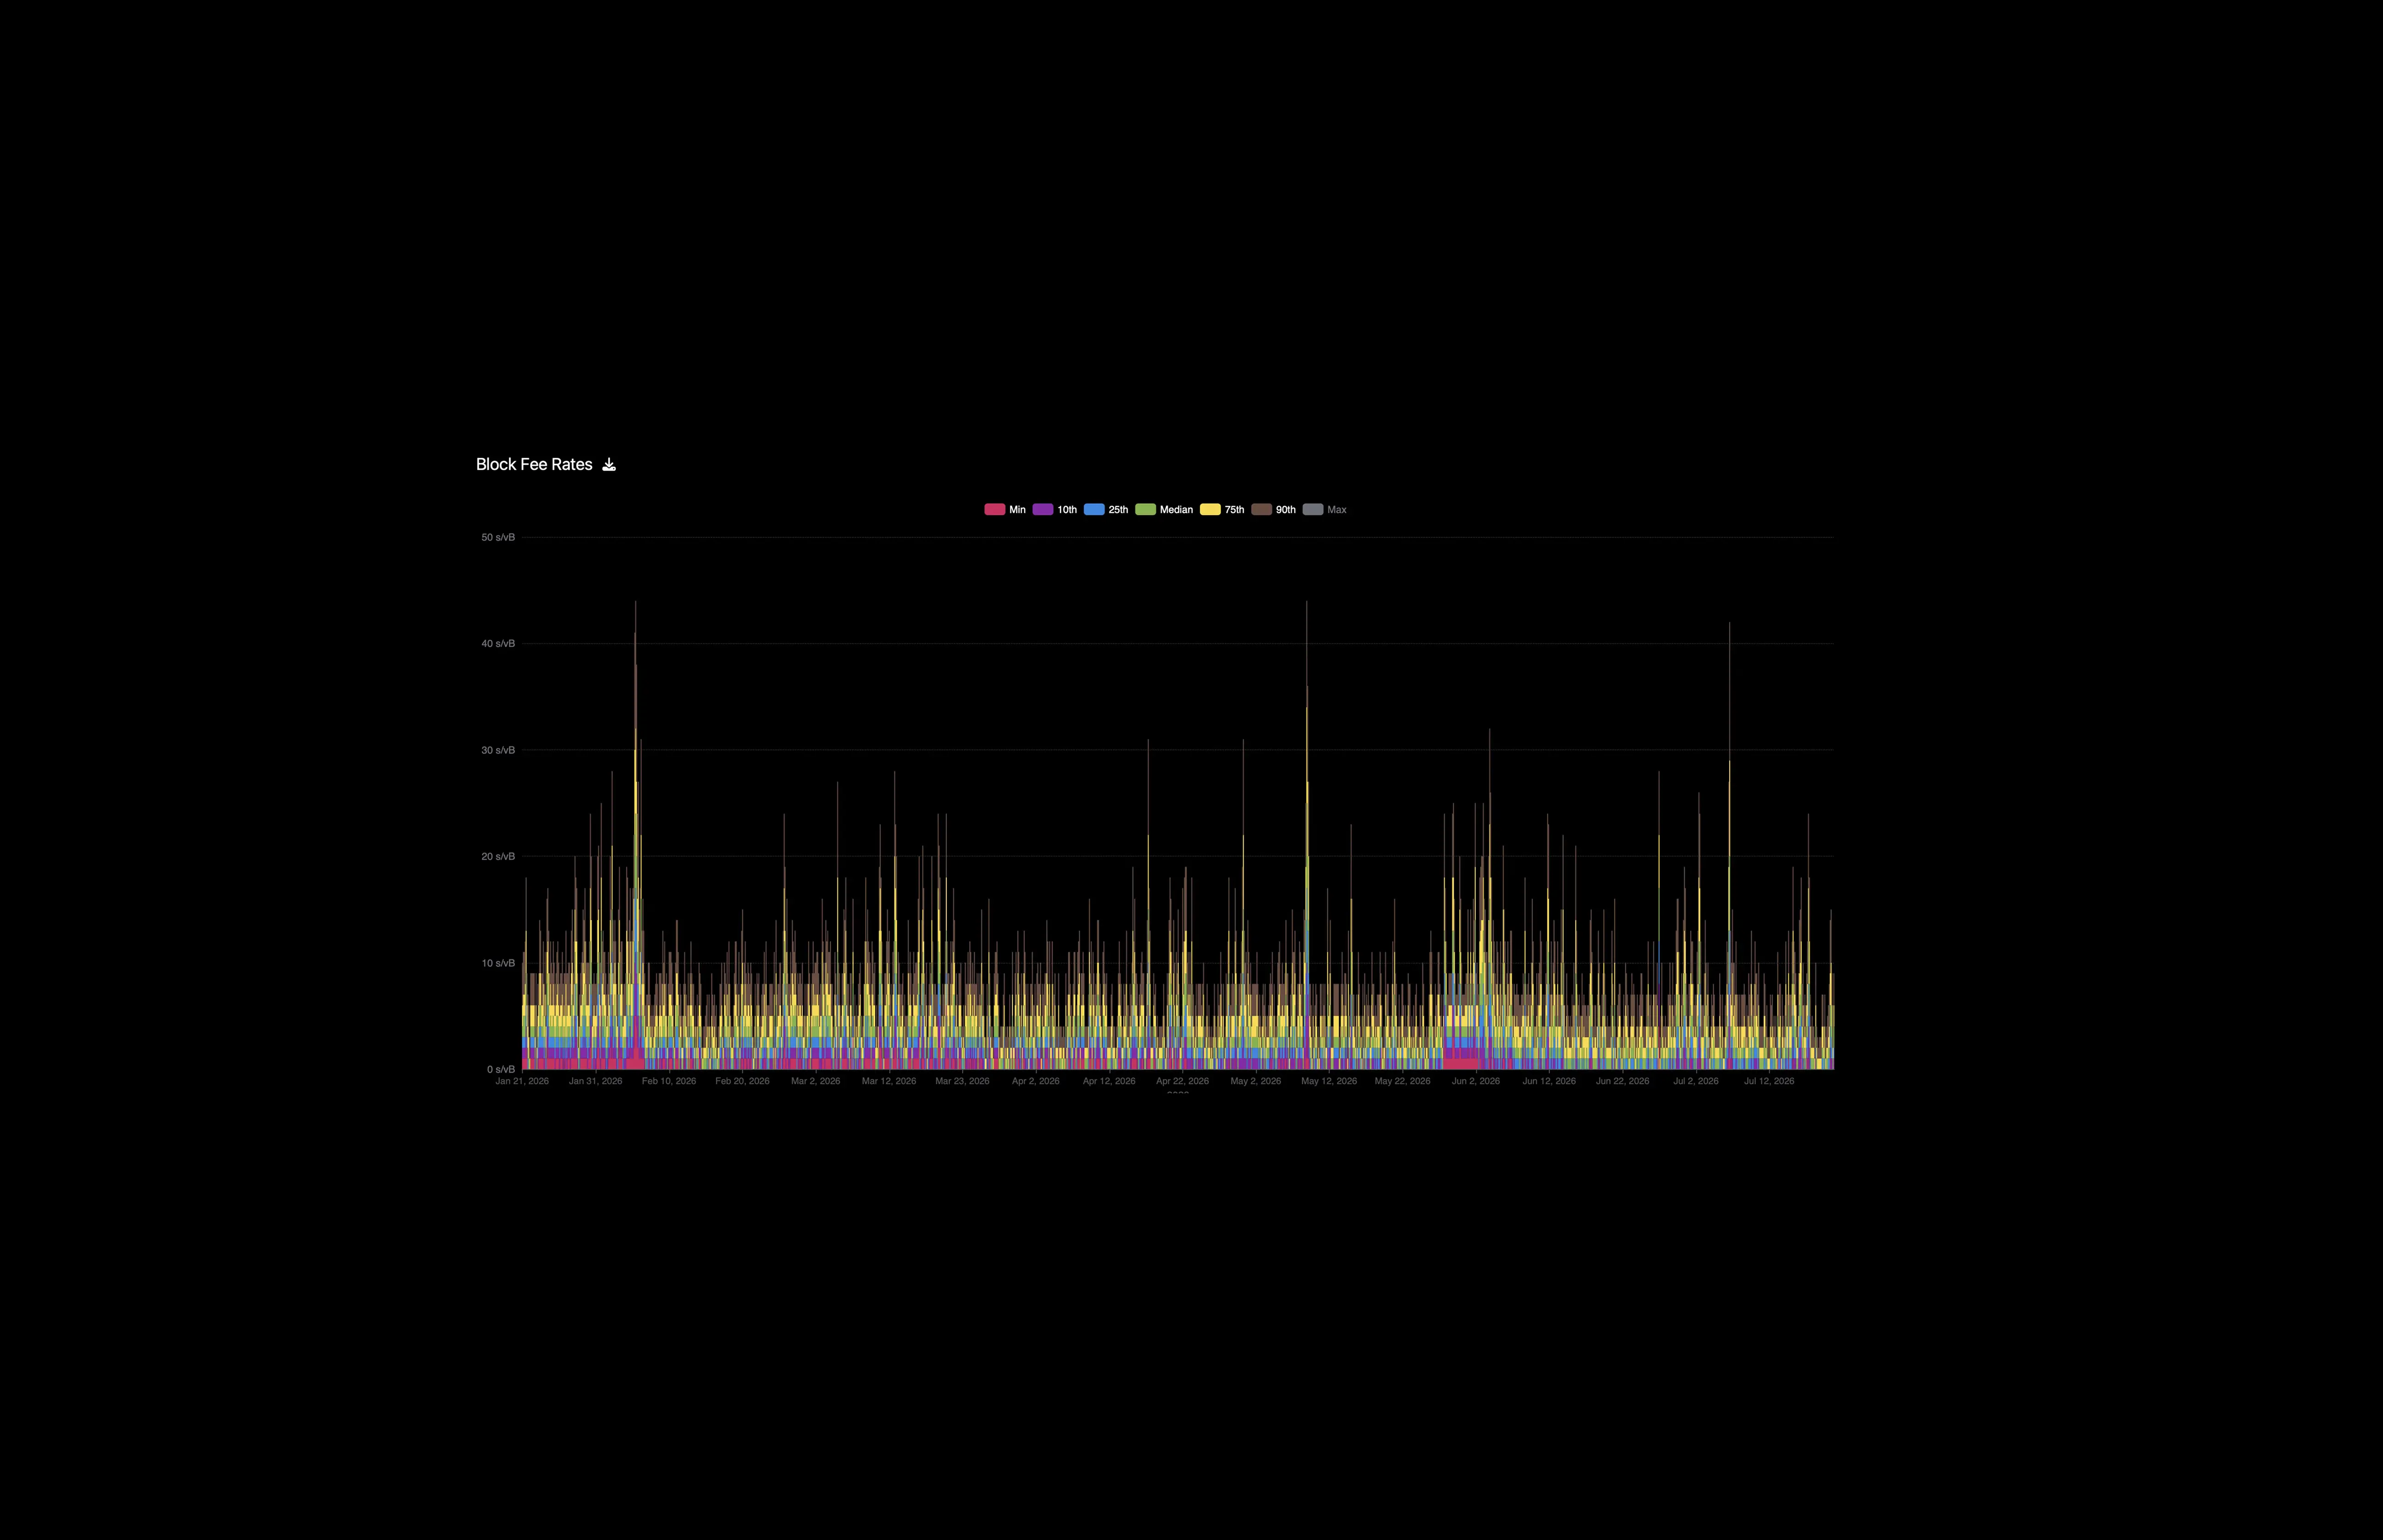Click the Jul 12, 2026 date label
The height and width of the screenshot is (1540, 2383).
[1769, 1081]
